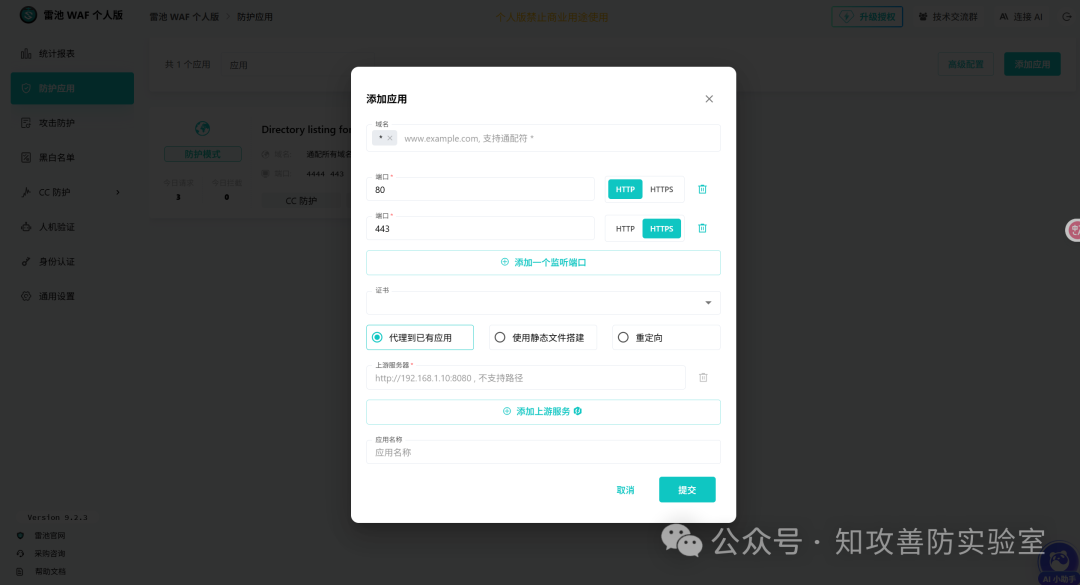Delete the port 443 row
This screenshot has width=1080, height=585.
tap(703, 228)
